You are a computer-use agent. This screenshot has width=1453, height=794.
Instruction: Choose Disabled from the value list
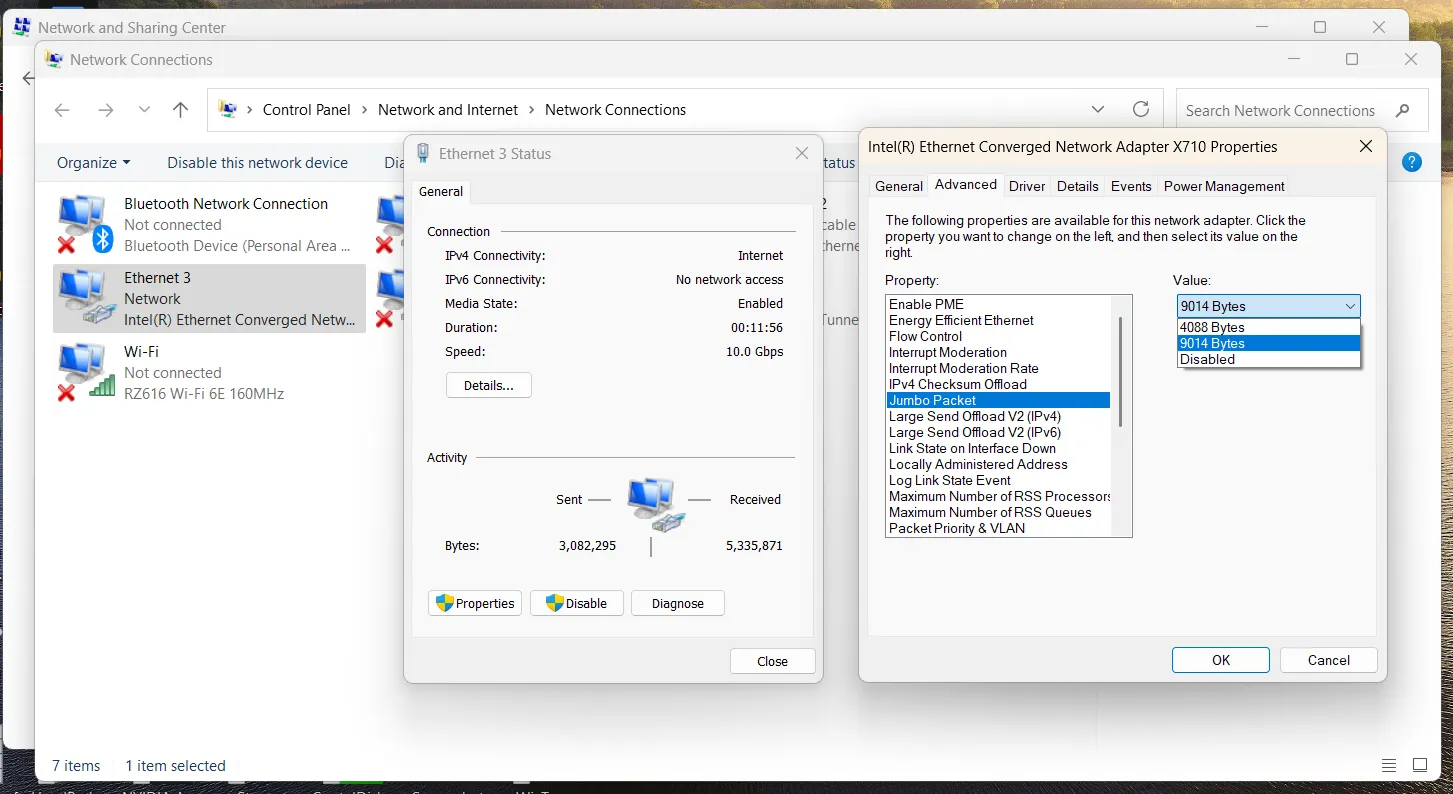click(1269, 359)
